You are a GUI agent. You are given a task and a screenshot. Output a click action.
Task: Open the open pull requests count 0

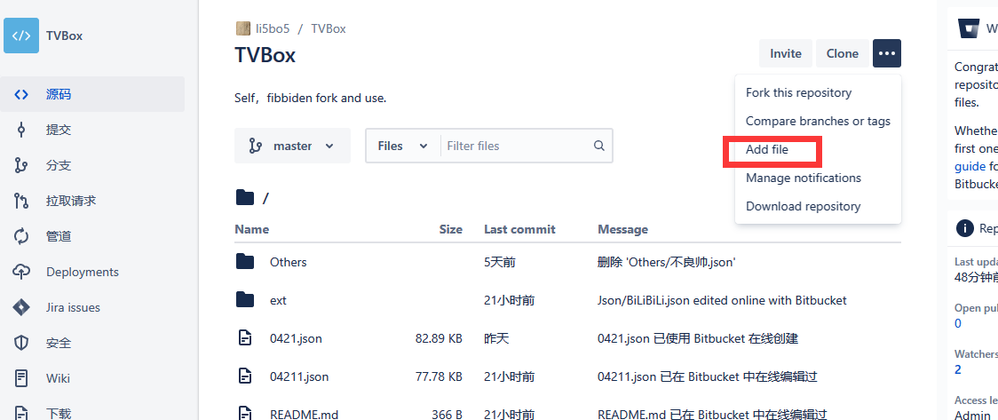[x=958, y=324]
